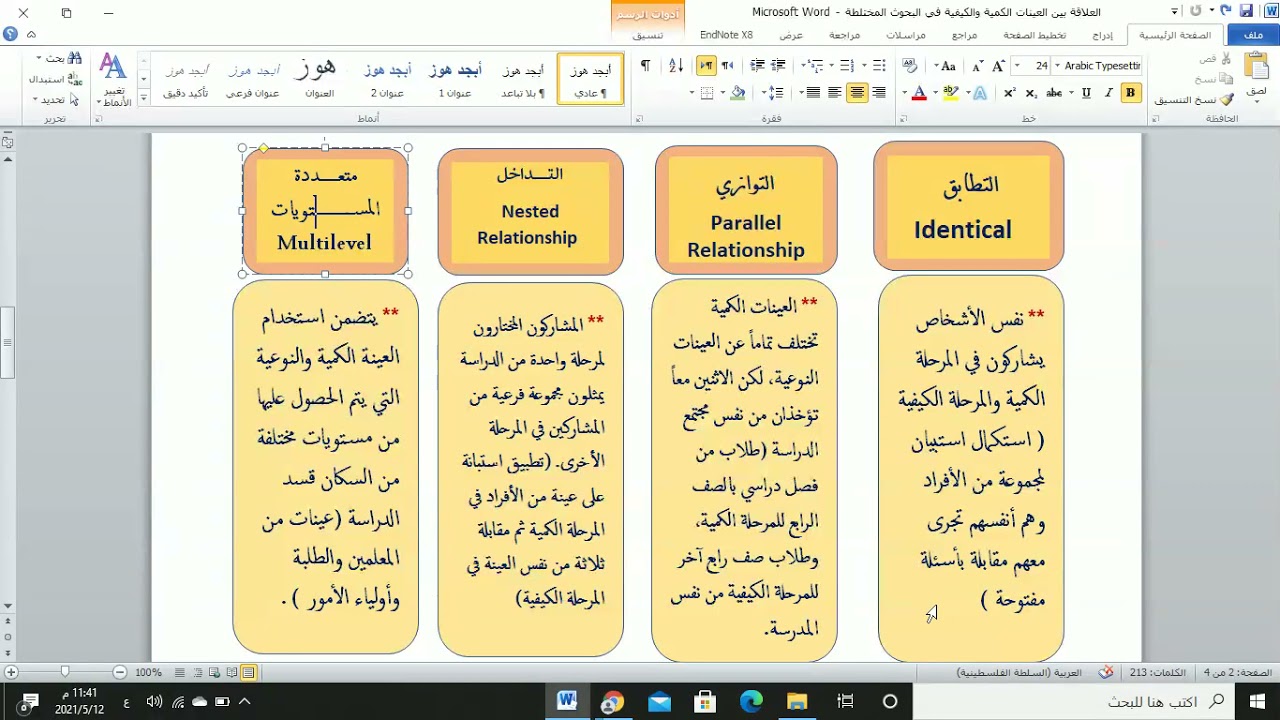This screenshot has width=1280, height=720.
Task: Click the zoom out minus button
Action: (120, 673)
